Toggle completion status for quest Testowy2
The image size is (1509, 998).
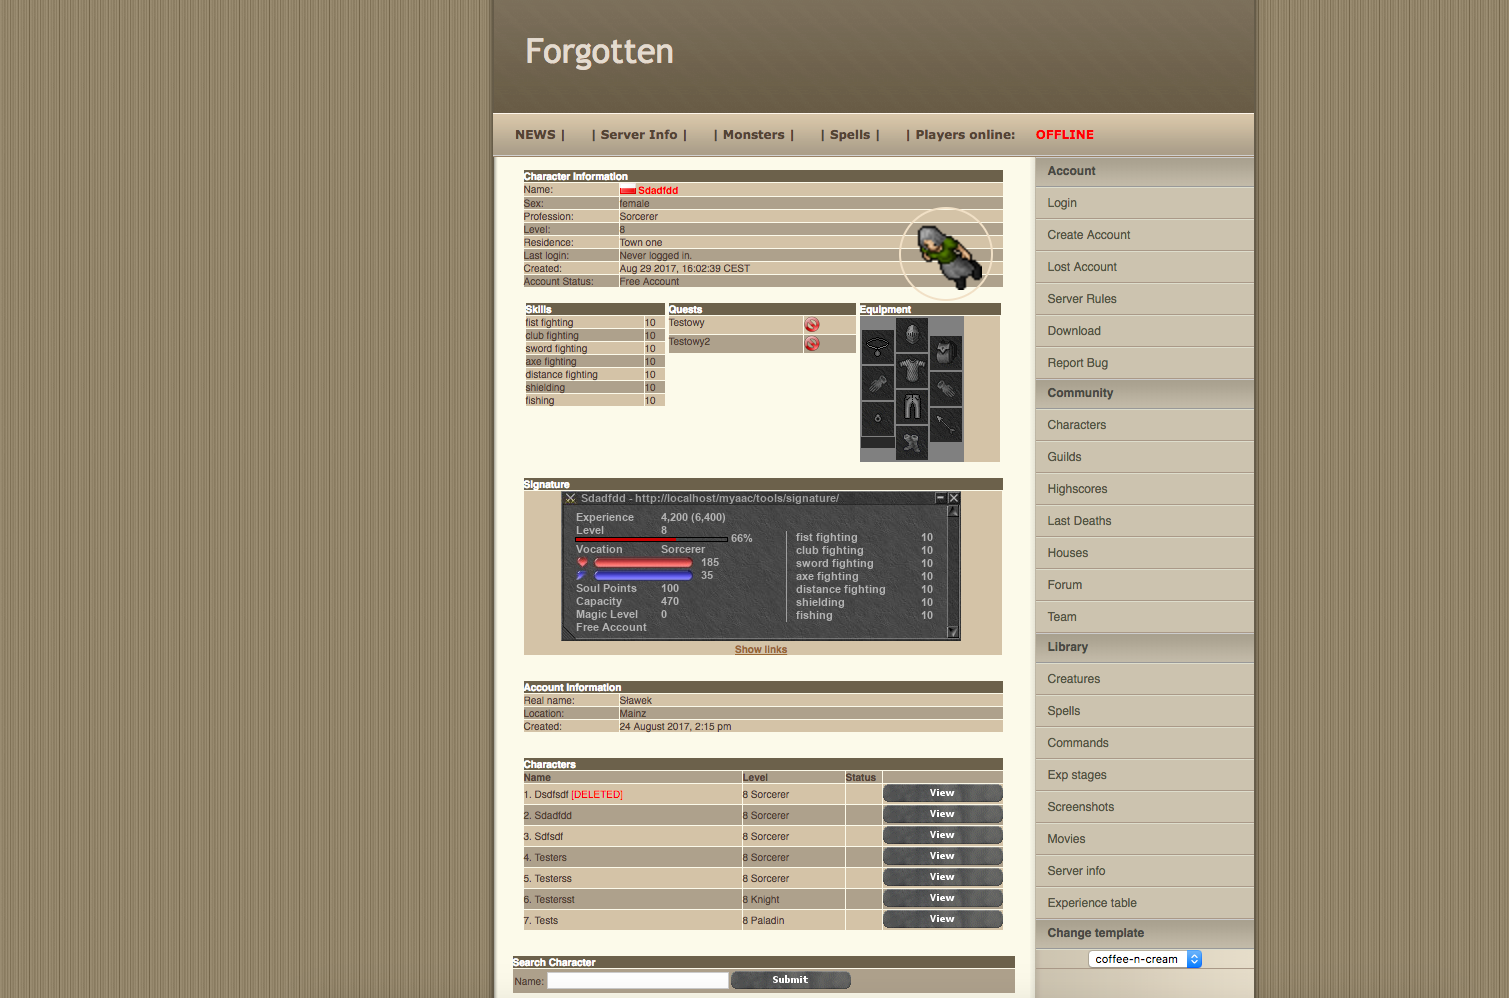812,344
